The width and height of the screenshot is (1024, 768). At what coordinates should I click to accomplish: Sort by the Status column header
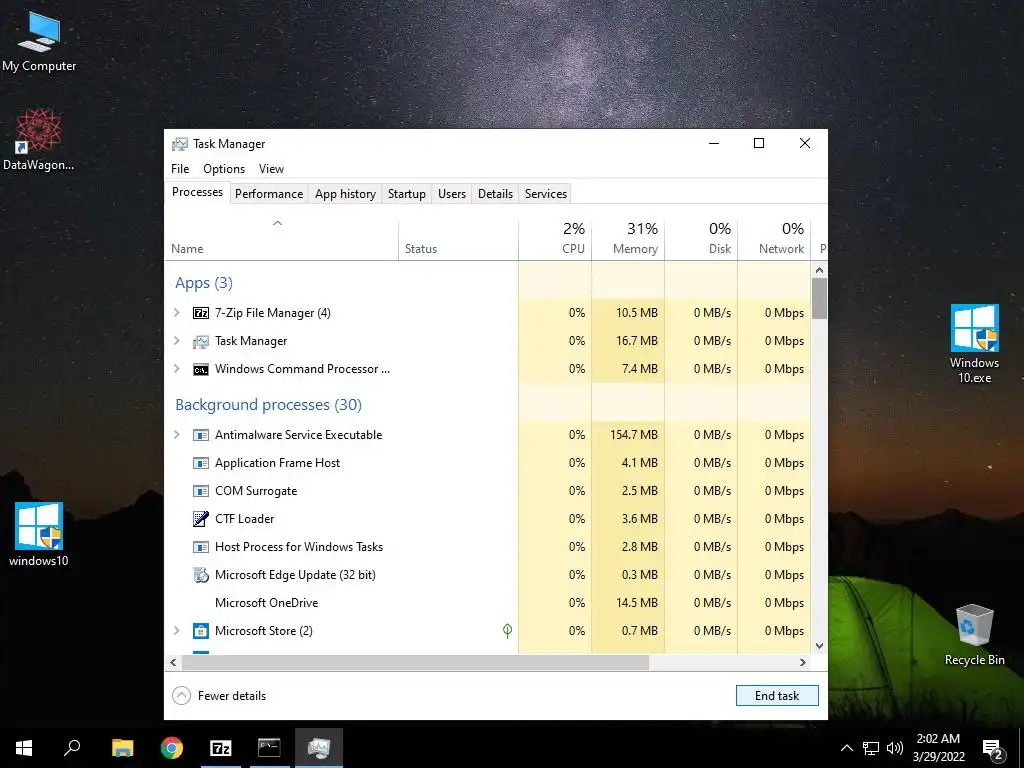[x=458, y=240]
